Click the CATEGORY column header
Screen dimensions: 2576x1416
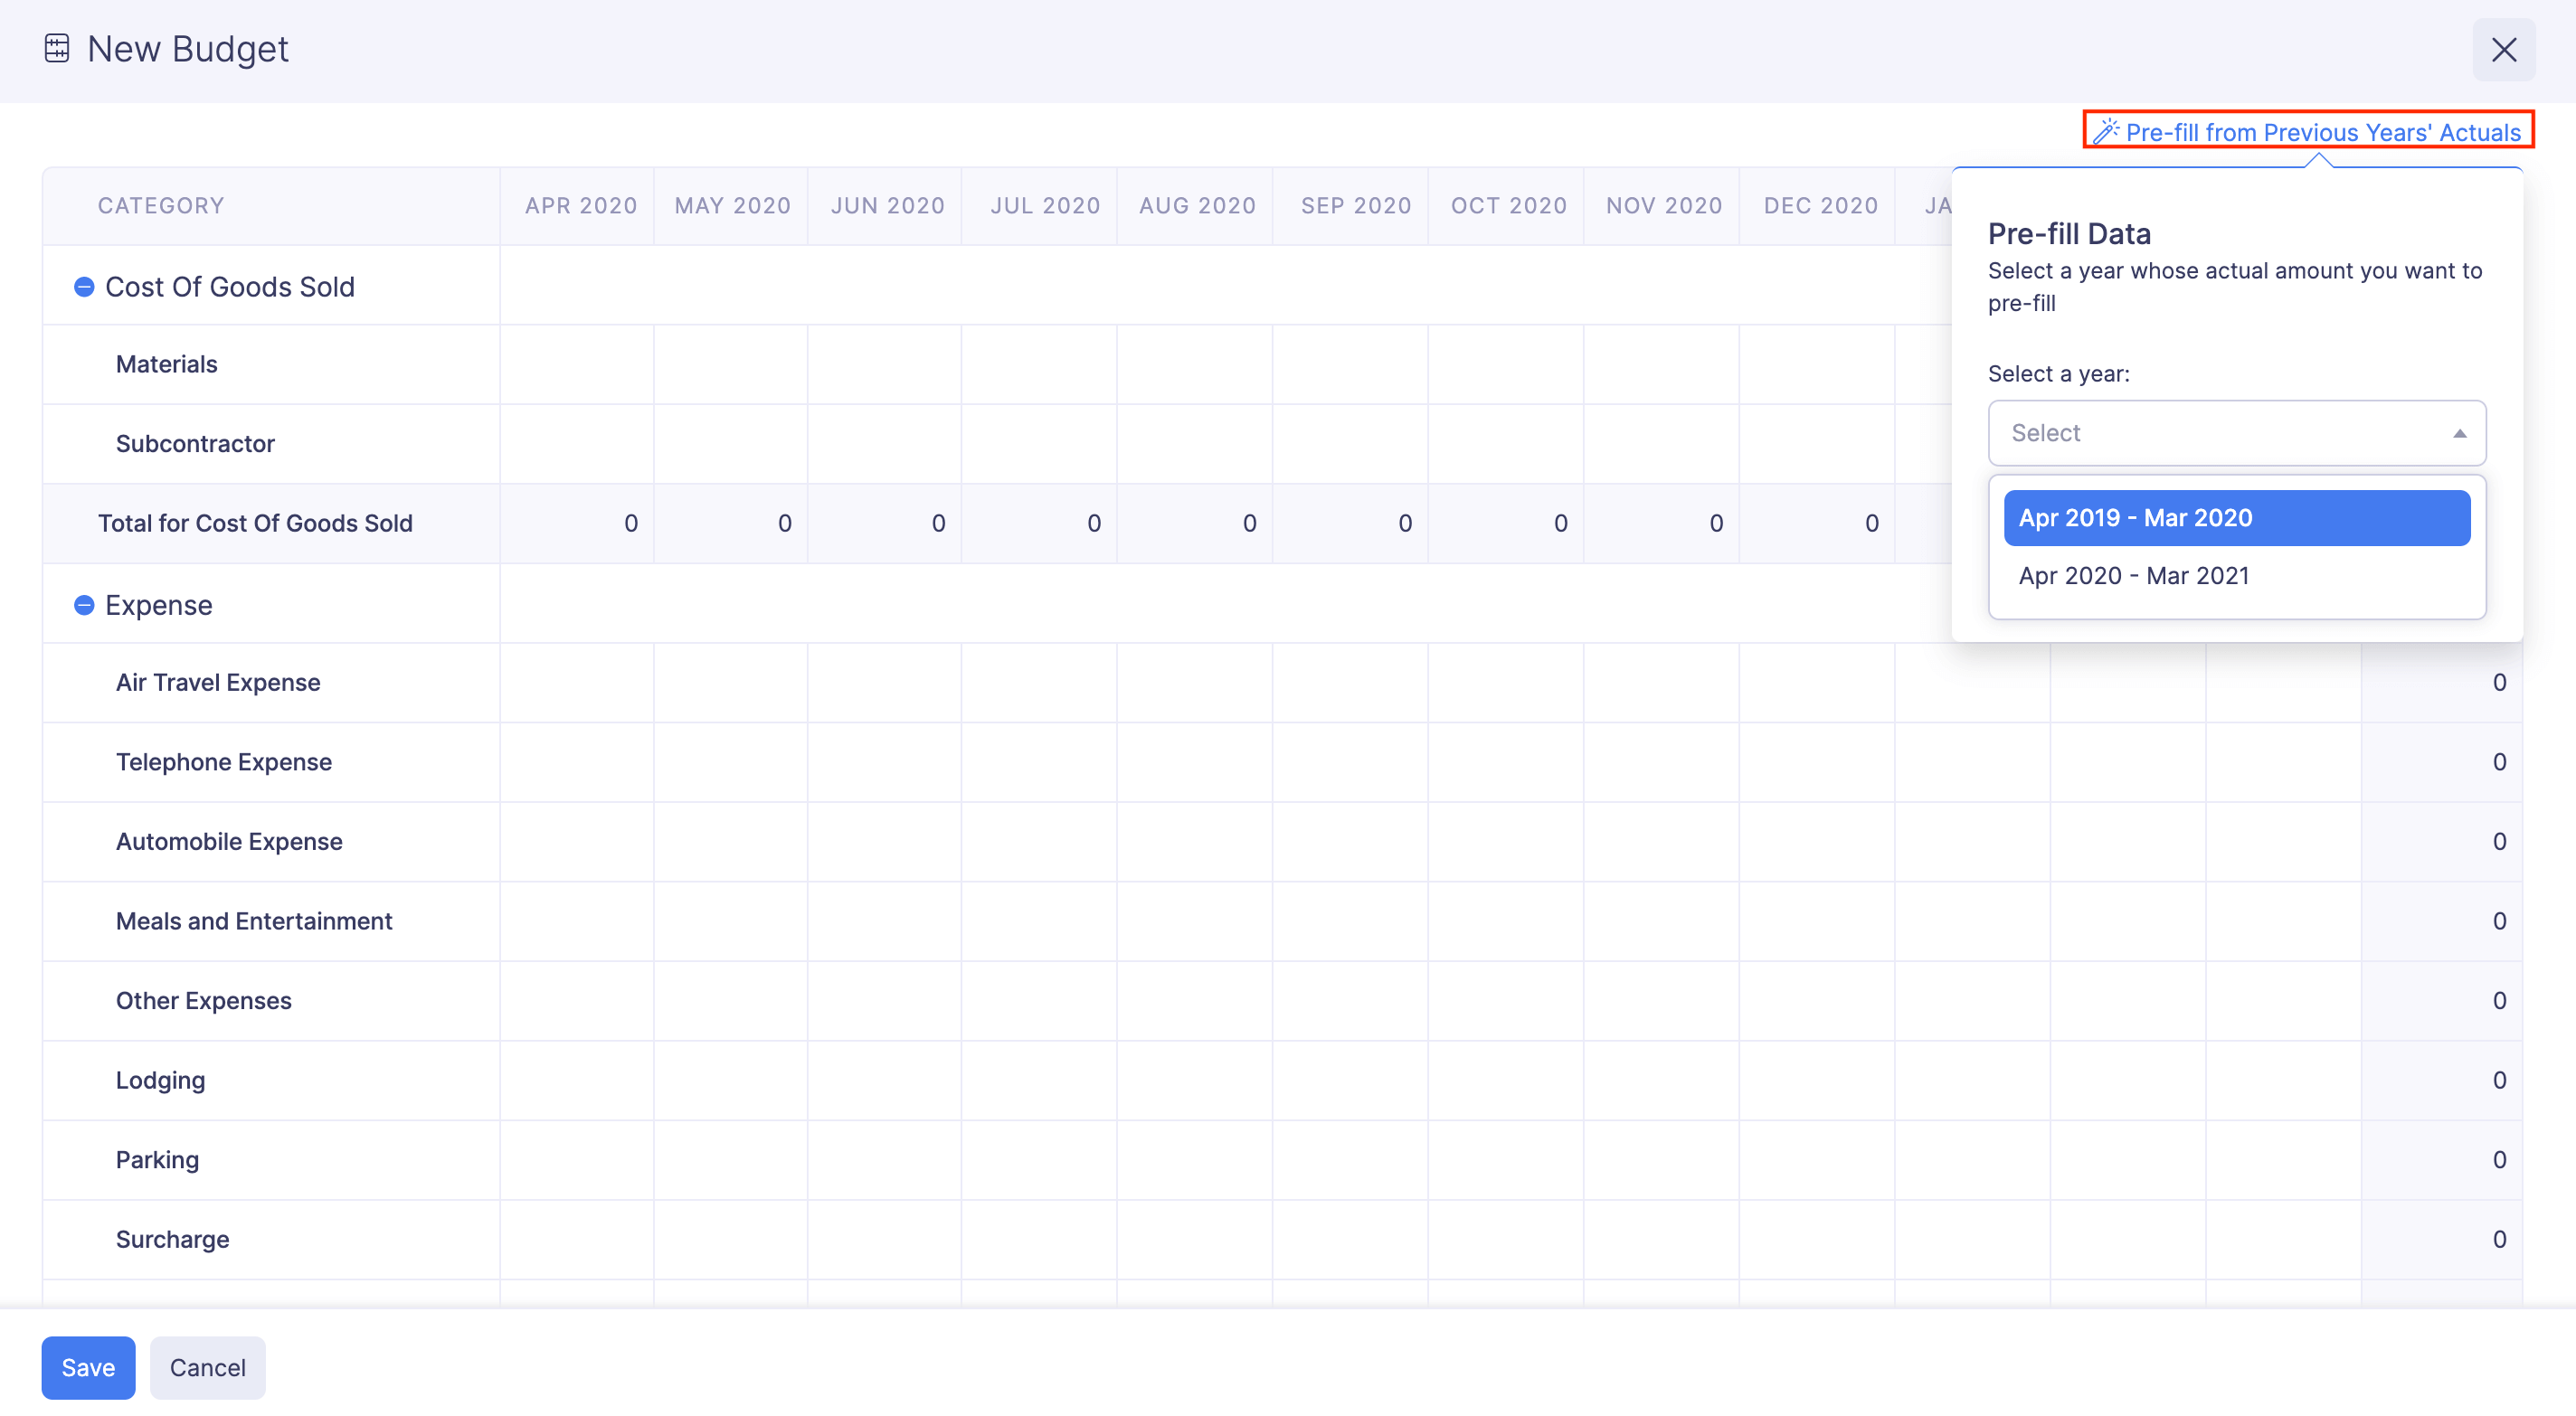(161, 206)
